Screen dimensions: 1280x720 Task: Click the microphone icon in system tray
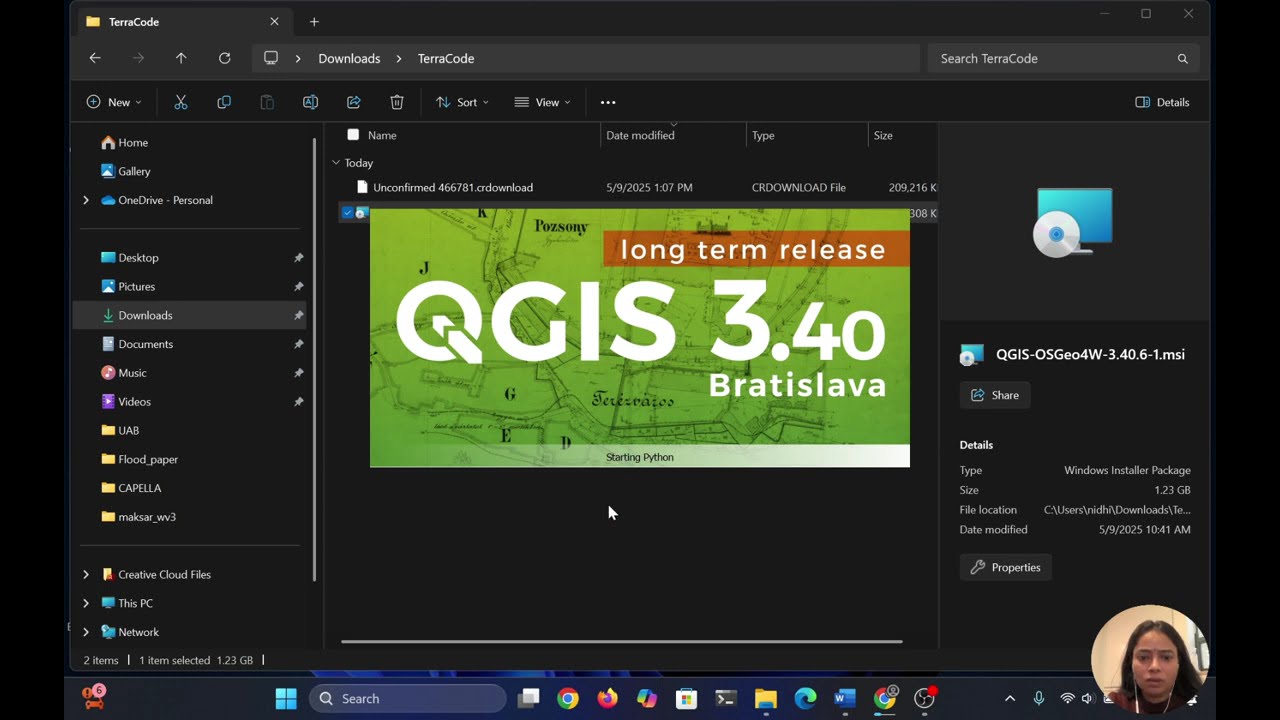click(1039, 698)
